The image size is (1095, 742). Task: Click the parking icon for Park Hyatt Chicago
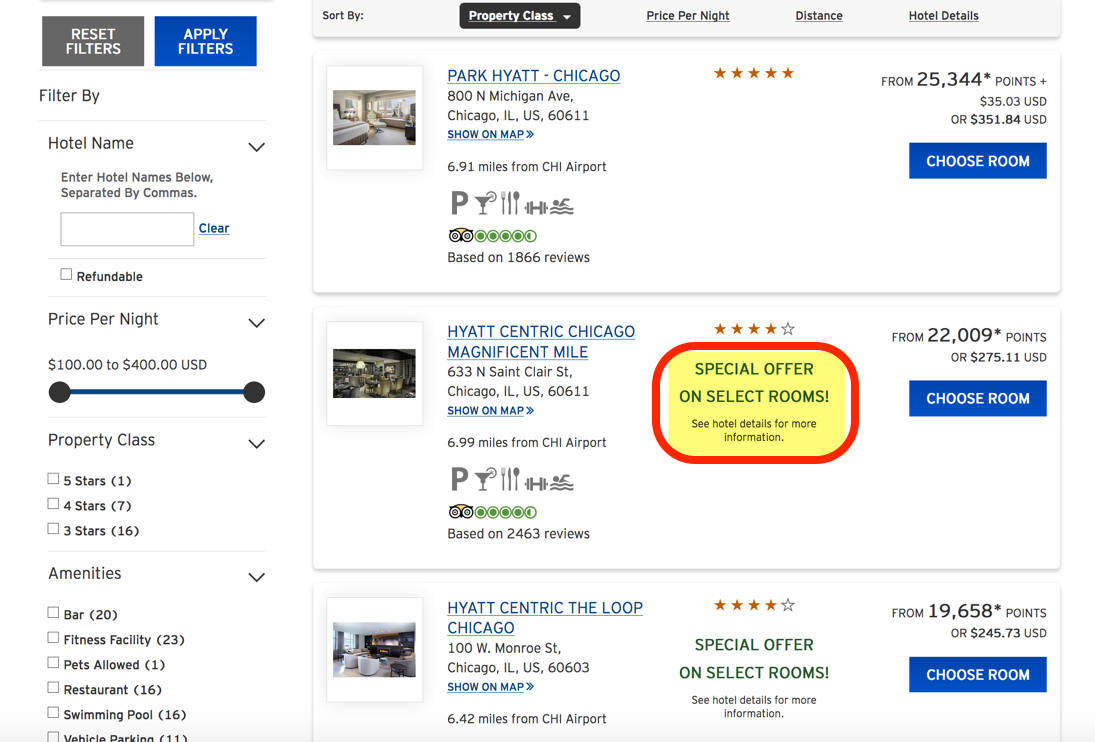pos(459,203)
